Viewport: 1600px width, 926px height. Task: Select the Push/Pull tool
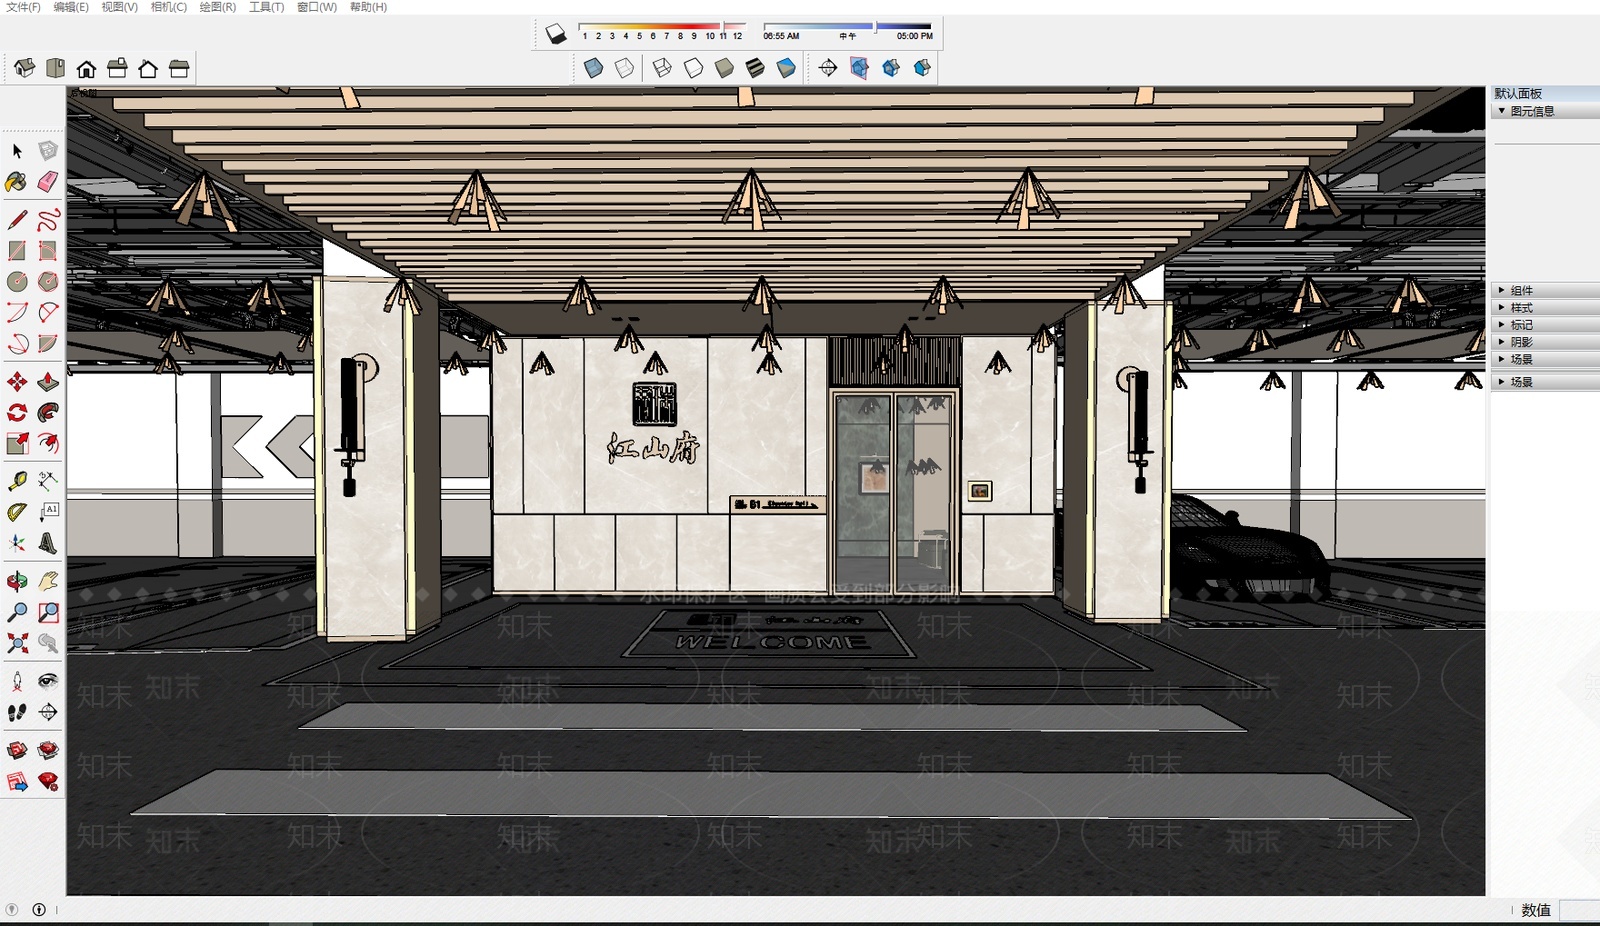point(48,382)
